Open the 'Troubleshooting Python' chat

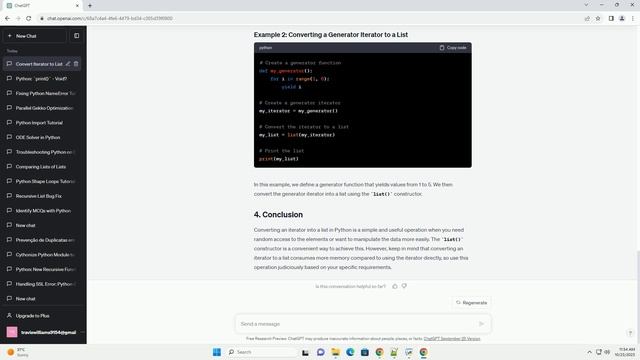click(x=42, y=152)
